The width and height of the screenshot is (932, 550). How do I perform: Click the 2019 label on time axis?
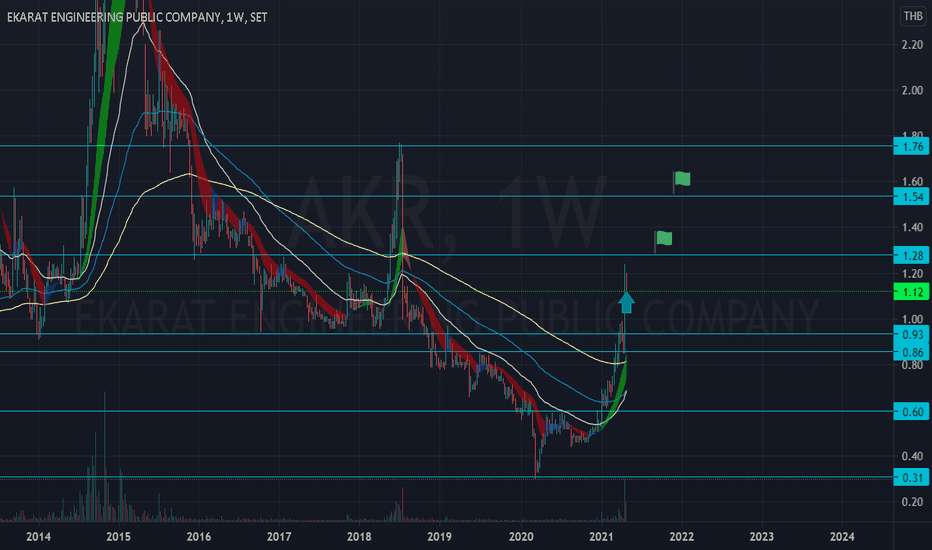(x=439, y=537)
